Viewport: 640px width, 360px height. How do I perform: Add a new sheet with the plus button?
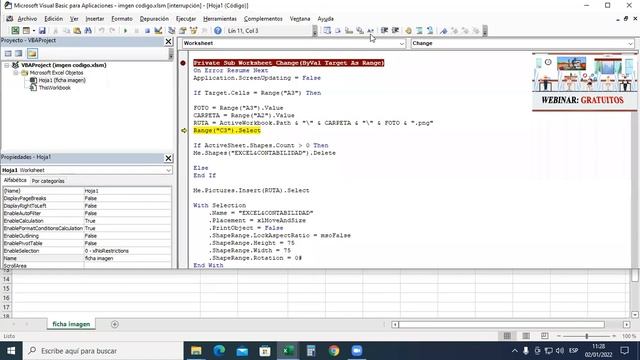[115, 324]
